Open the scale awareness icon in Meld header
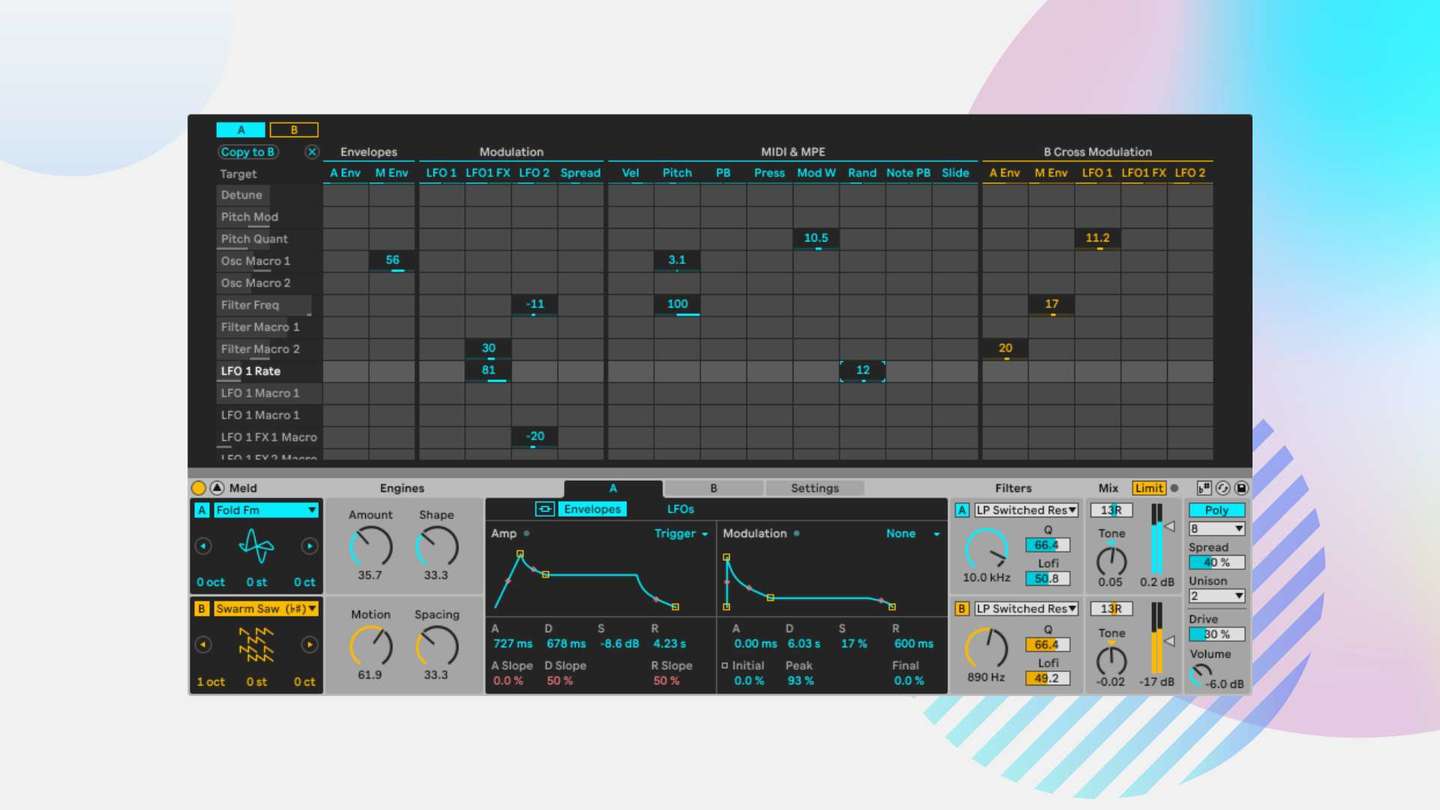The width and height of the screenshot is (1440, 810). (x=1204, y=488)
